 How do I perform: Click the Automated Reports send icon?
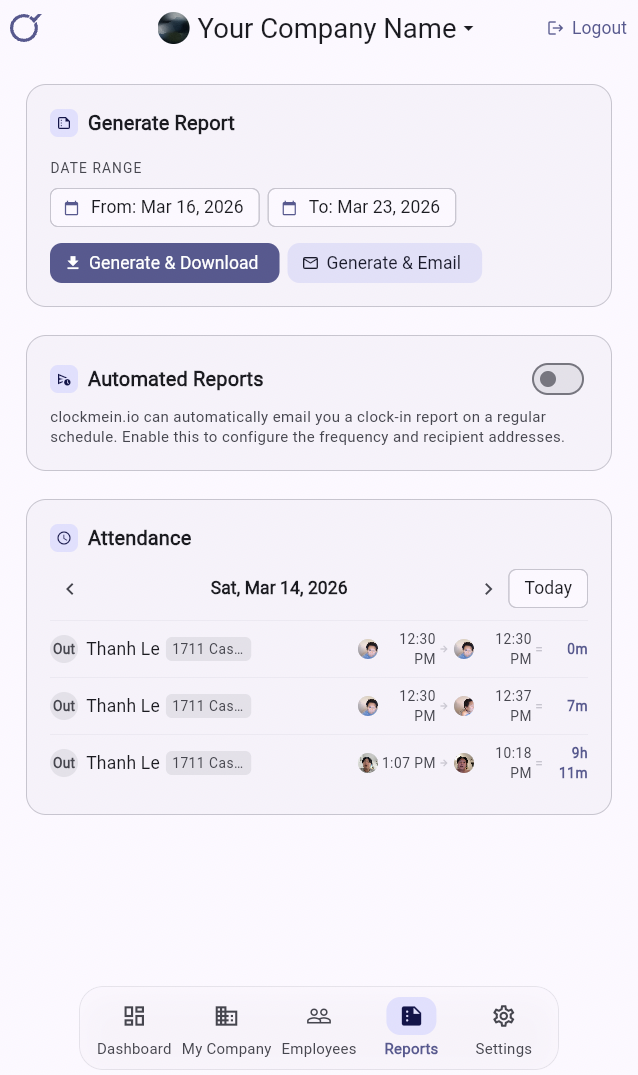64,379
